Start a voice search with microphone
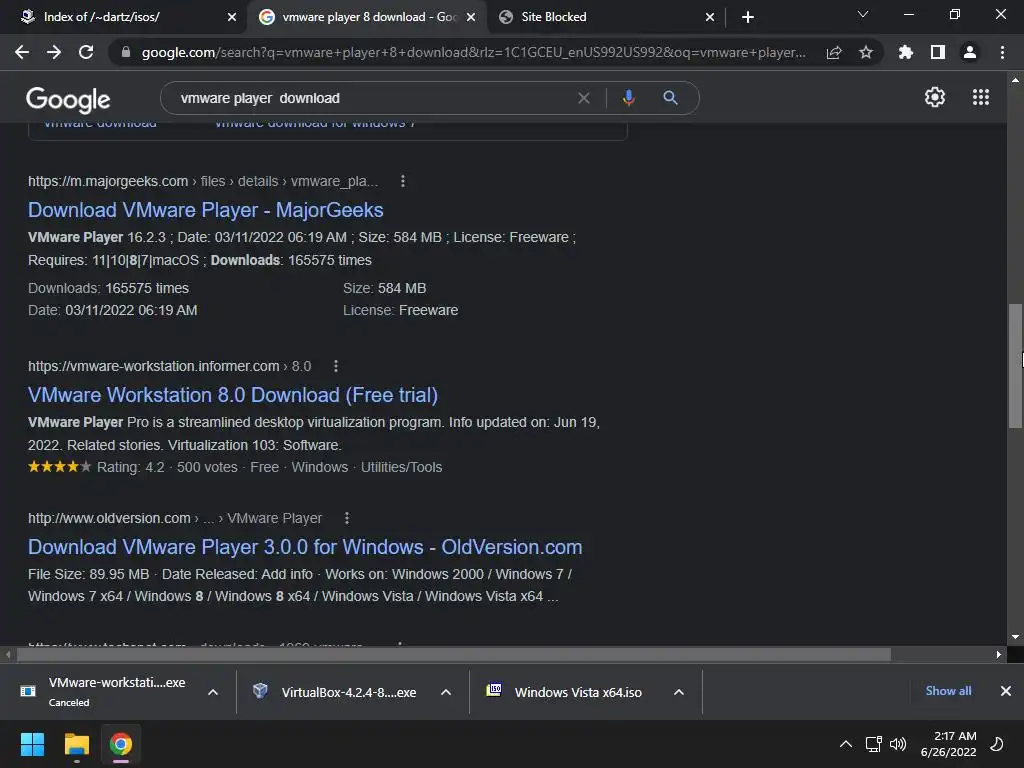The width and height of the screenshot is (1024, 768). (628, 98)
